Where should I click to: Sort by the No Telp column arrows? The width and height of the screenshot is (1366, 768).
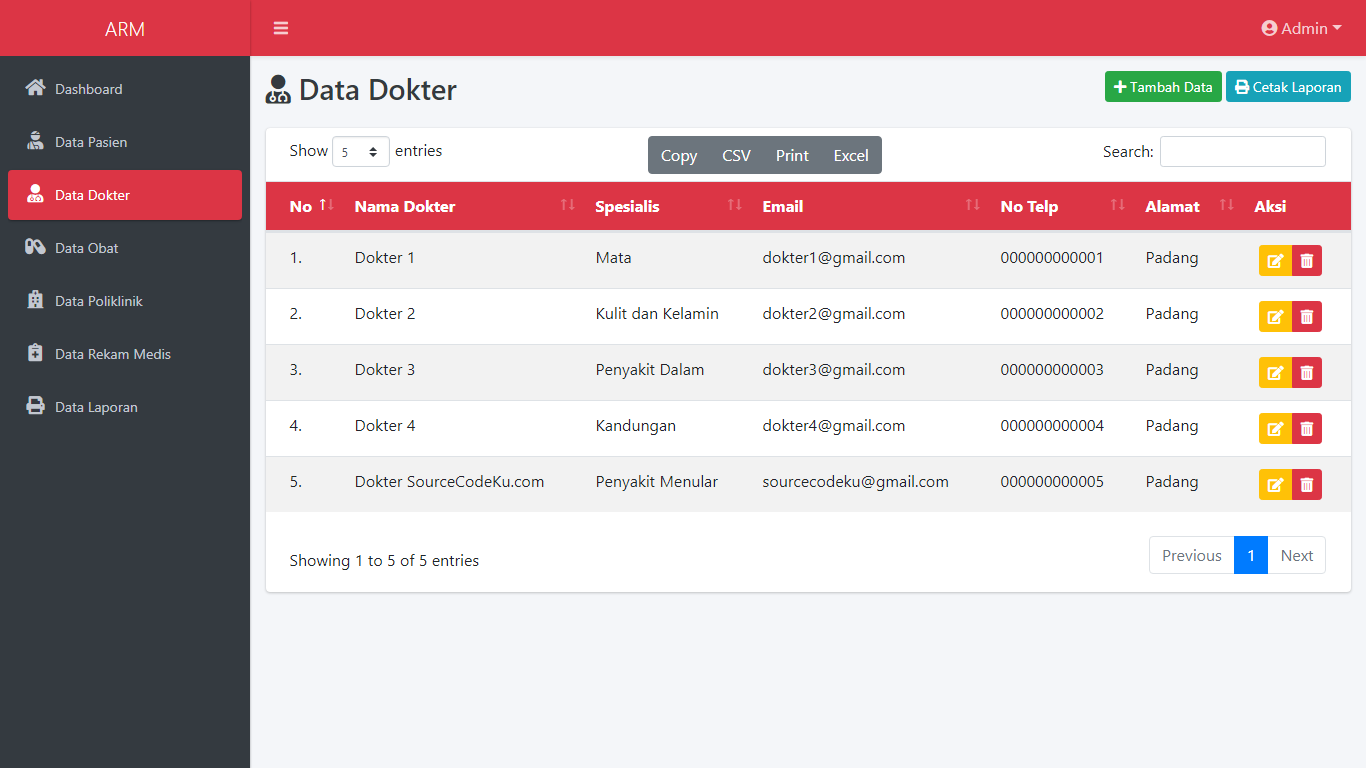[1118, 205]
